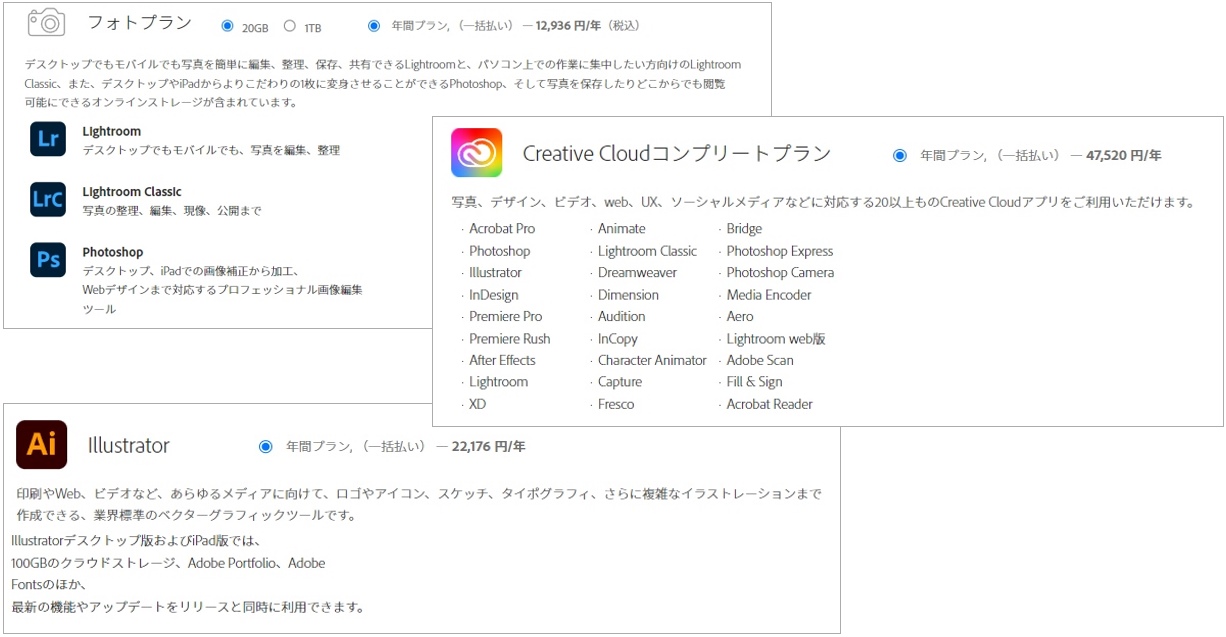Click Photoshop in the Creative Cloud app list
The height and width of the screenshot is (637, 1226).
[x=500, y=251]
